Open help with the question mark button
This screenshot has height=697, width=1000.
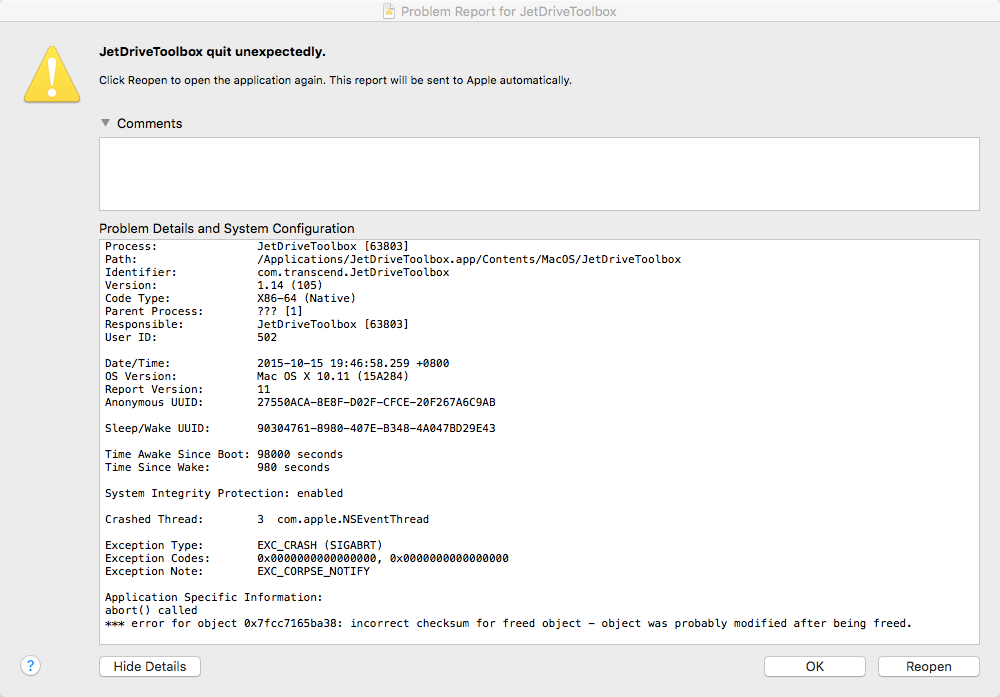(x=31, y=666)
